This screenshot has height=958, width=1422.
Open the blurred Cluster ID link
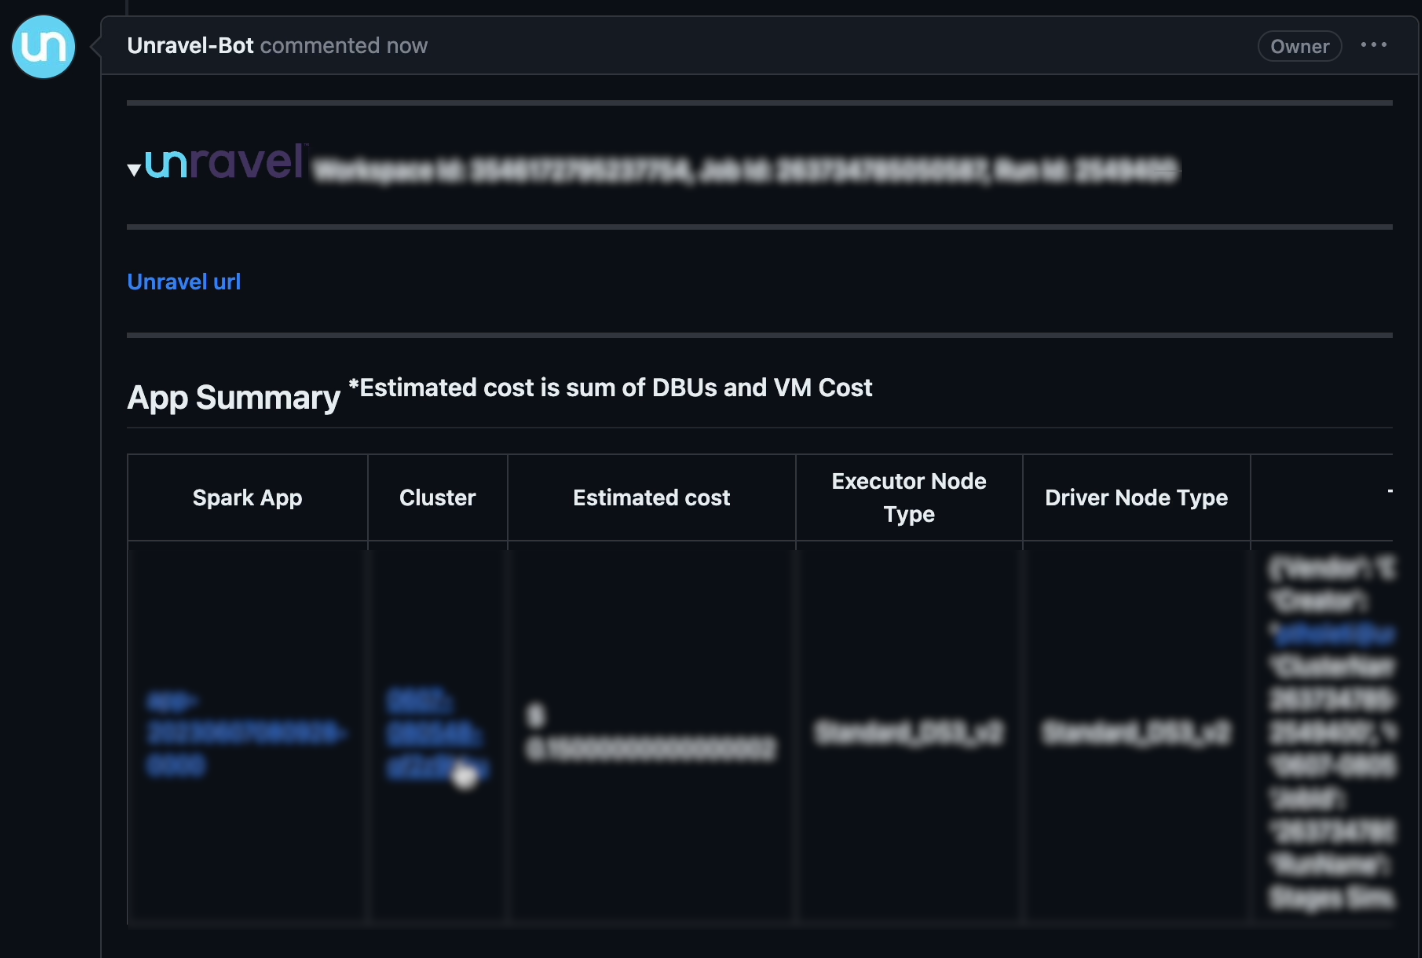[438, 735]
